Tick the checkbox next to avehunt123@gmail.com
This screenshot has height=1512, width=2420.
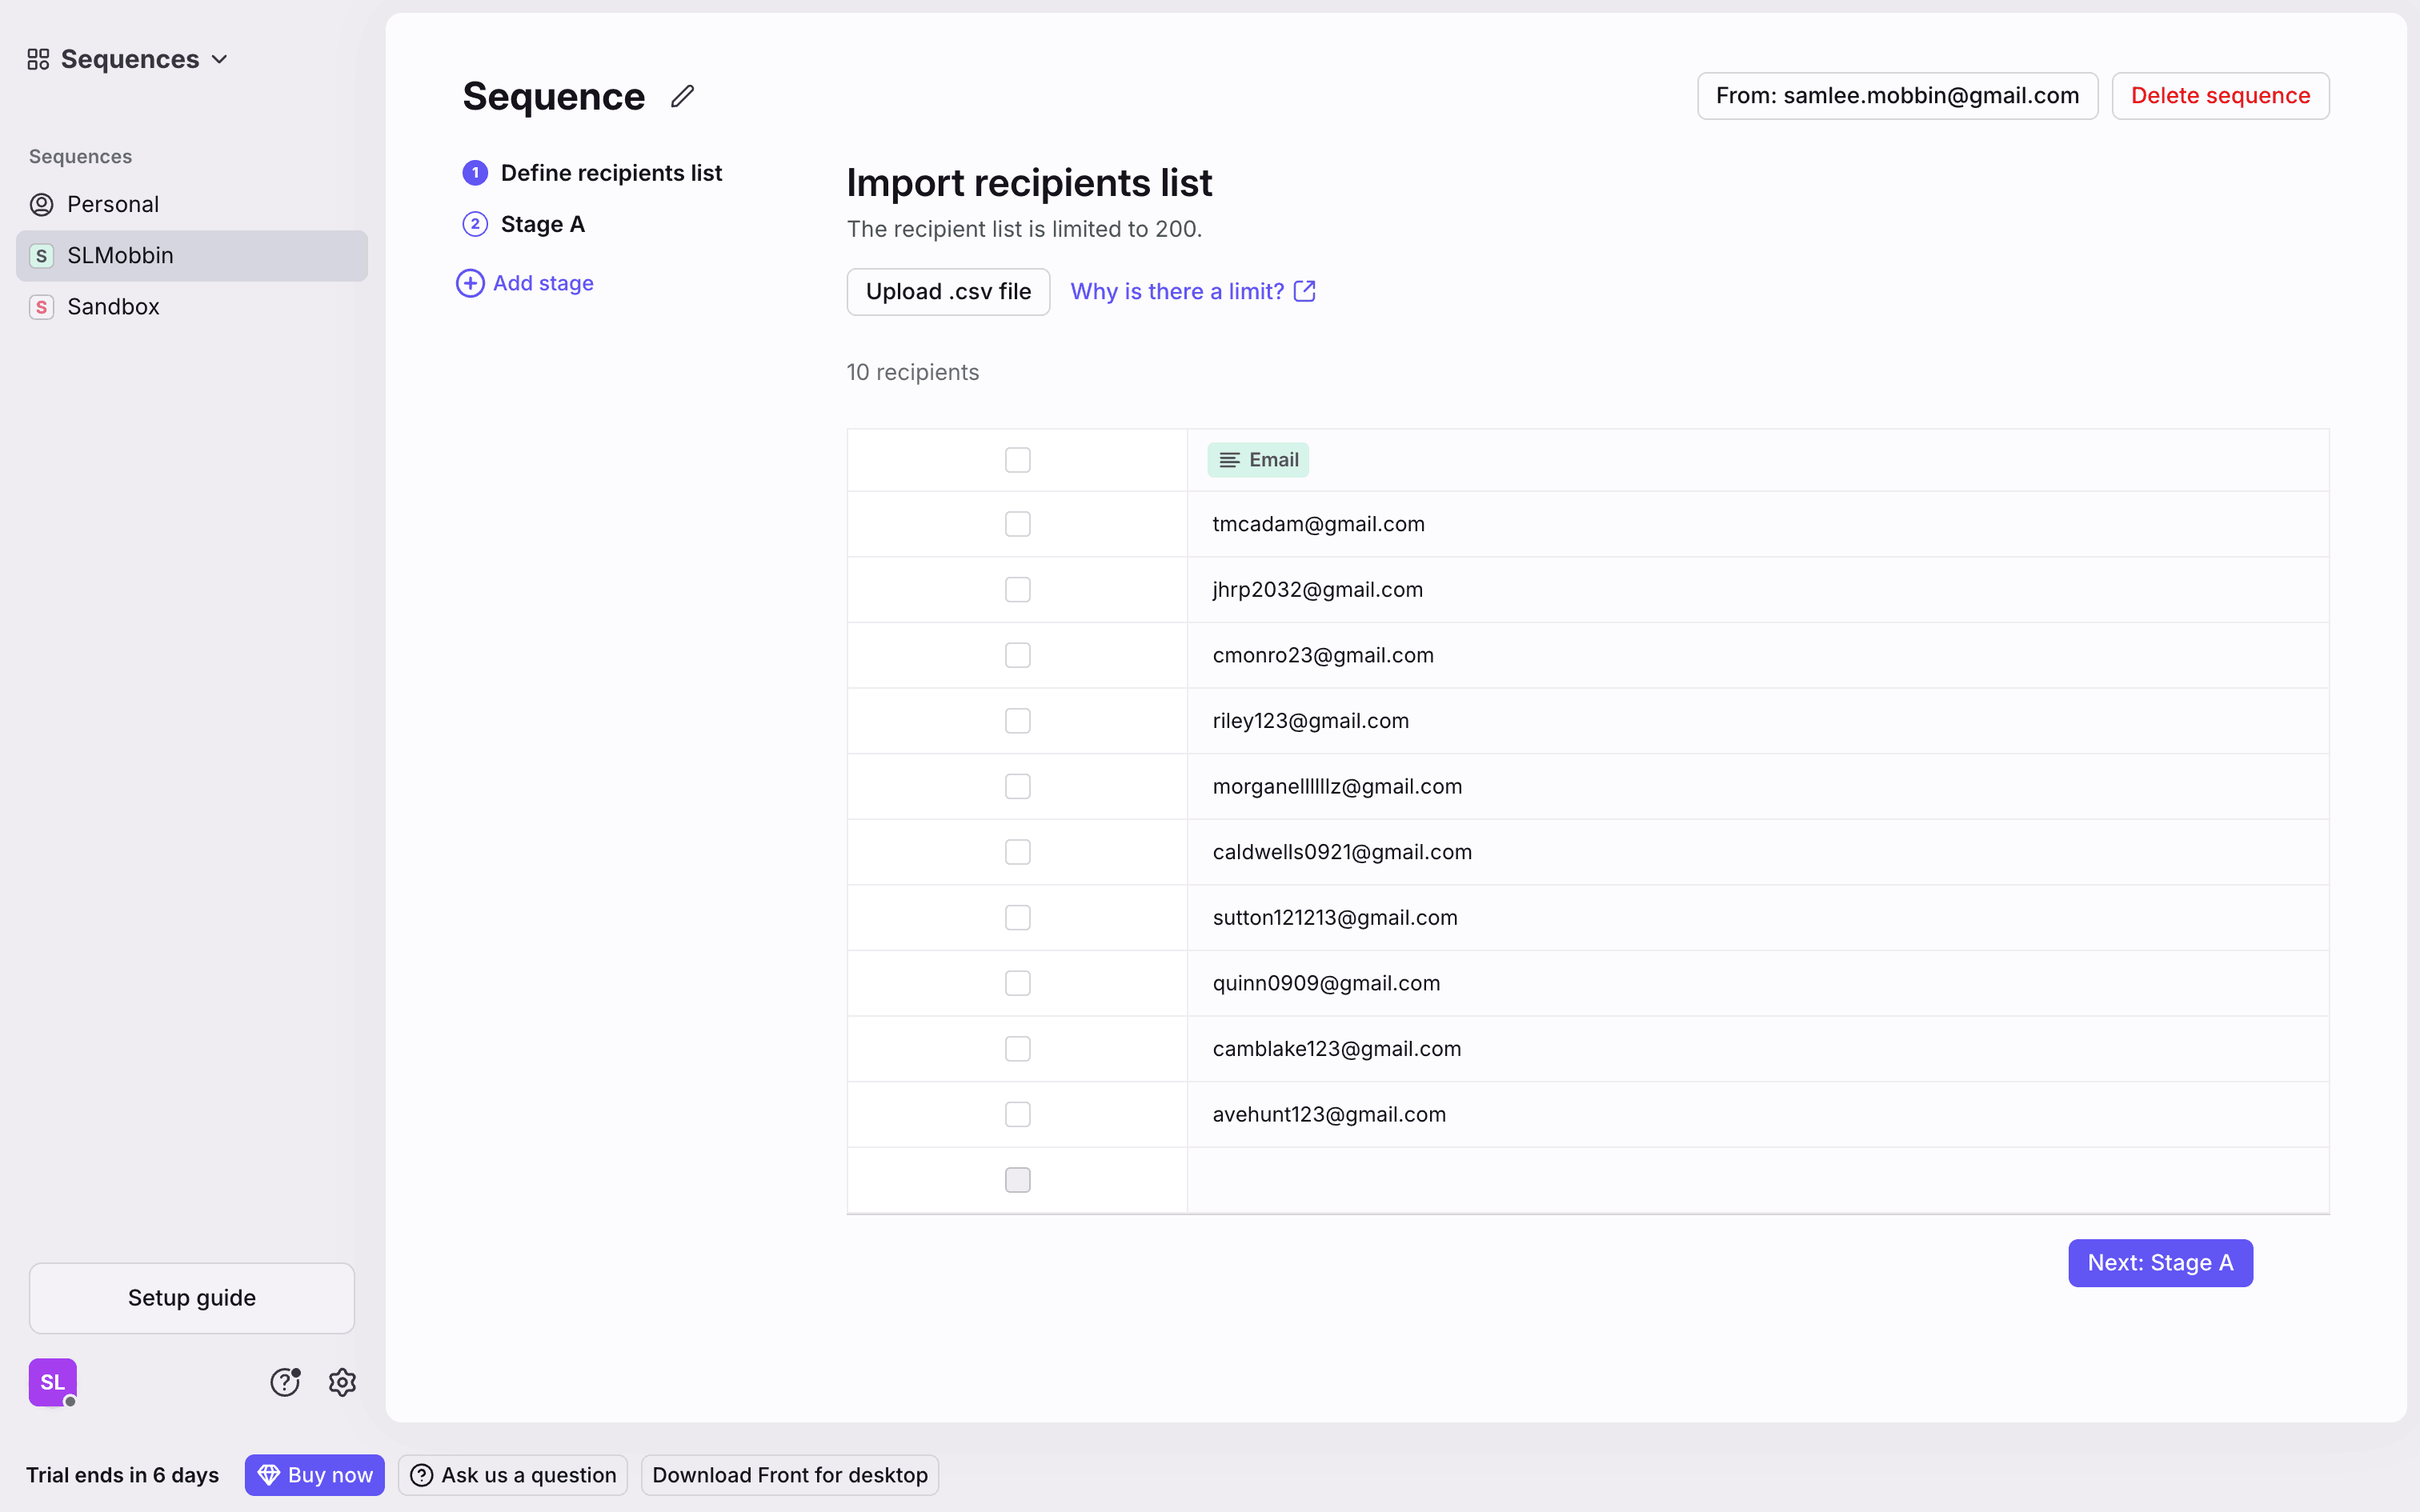[1017, 1114]
